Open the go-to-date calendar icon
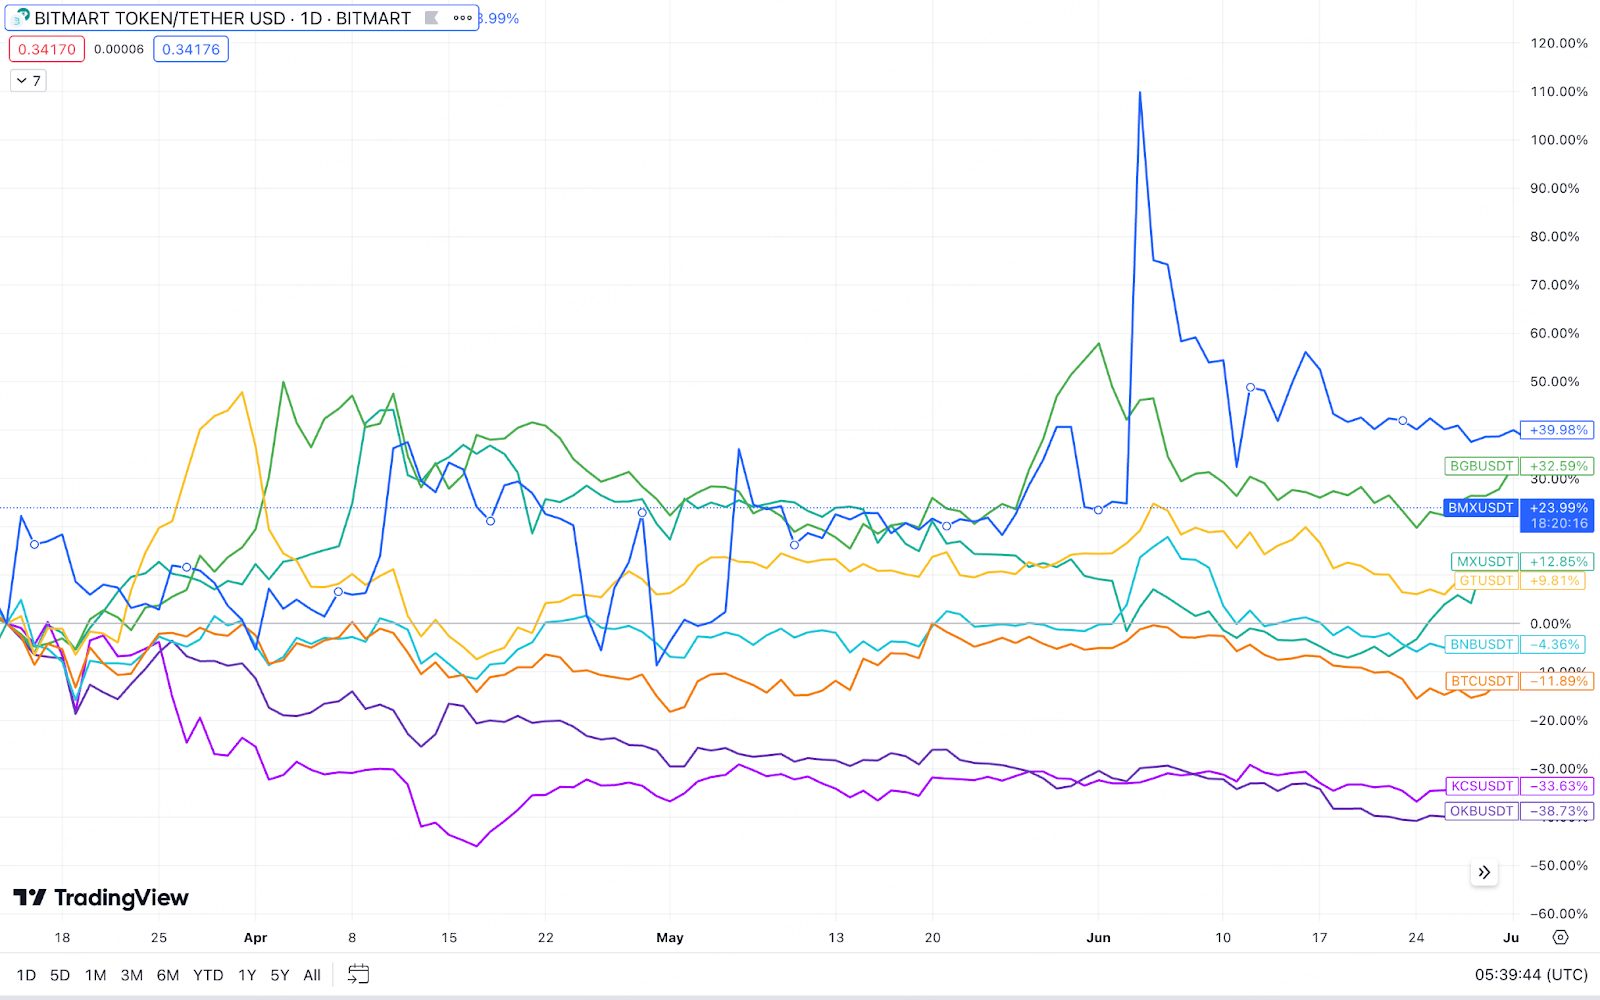Viewport: 1600px width, 1000px height. [x=358, y=973]
